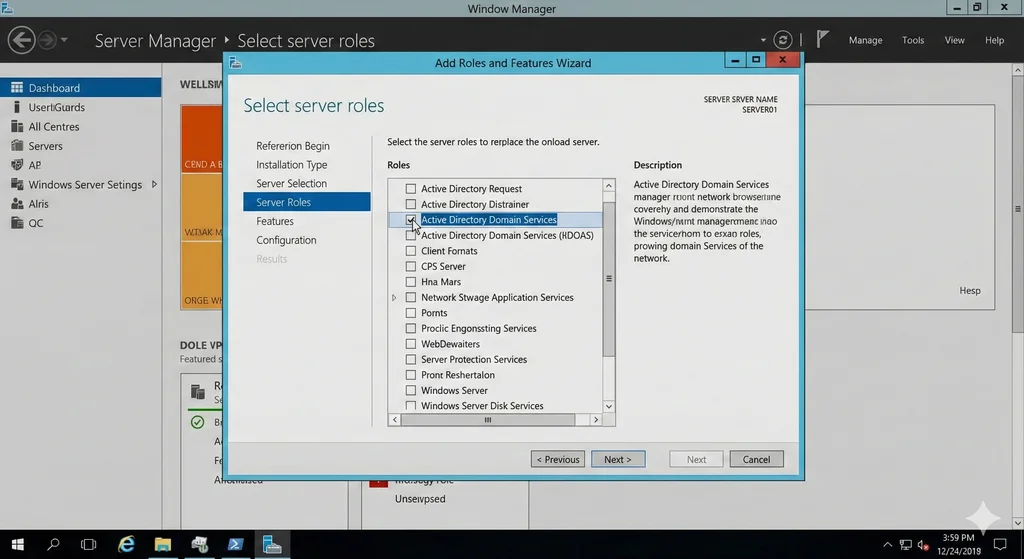Click the highlighted Next > button
Image resolution: width=1024 pixels, height=559 pixels.
coord(618,459)
